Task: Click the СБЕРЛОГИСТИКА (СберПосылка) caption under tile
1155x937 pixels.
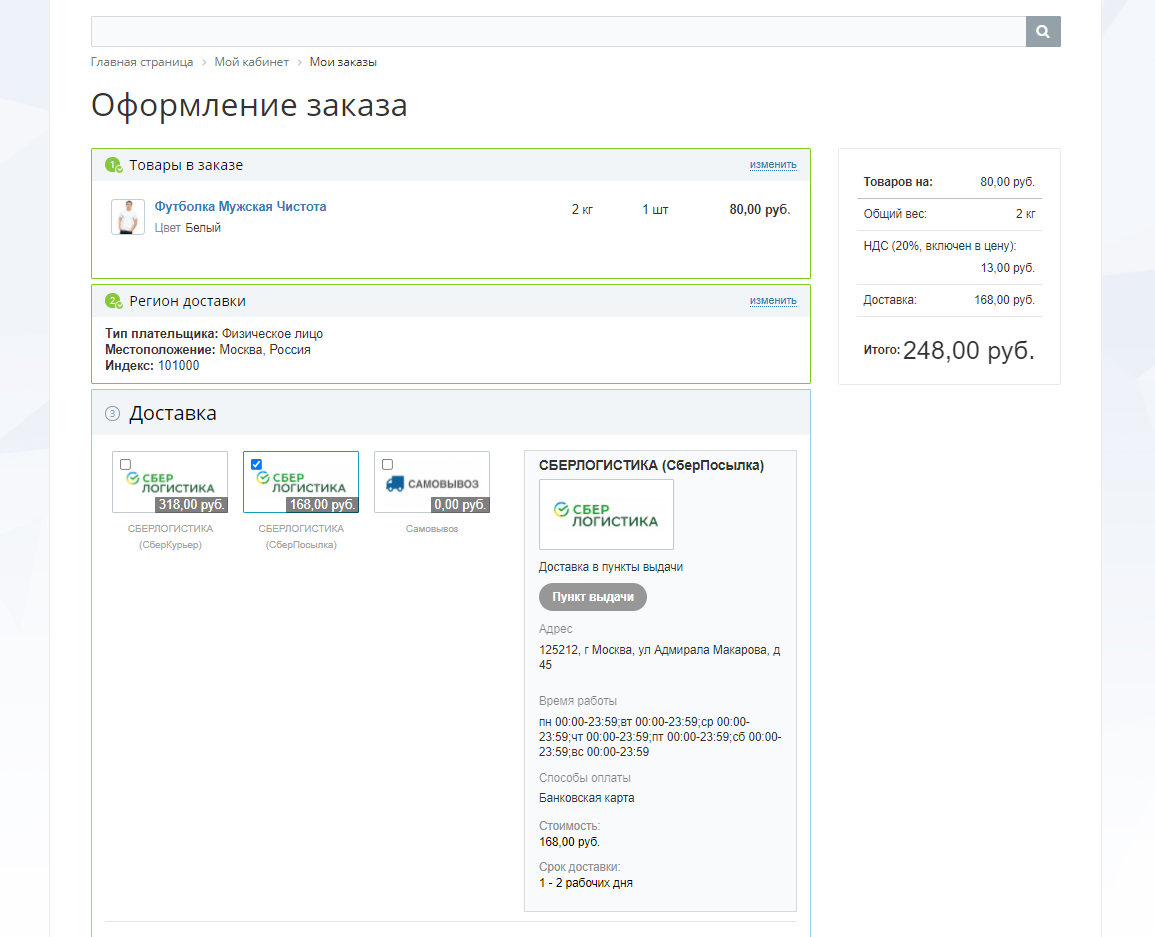Action: [x=301, y=536]
